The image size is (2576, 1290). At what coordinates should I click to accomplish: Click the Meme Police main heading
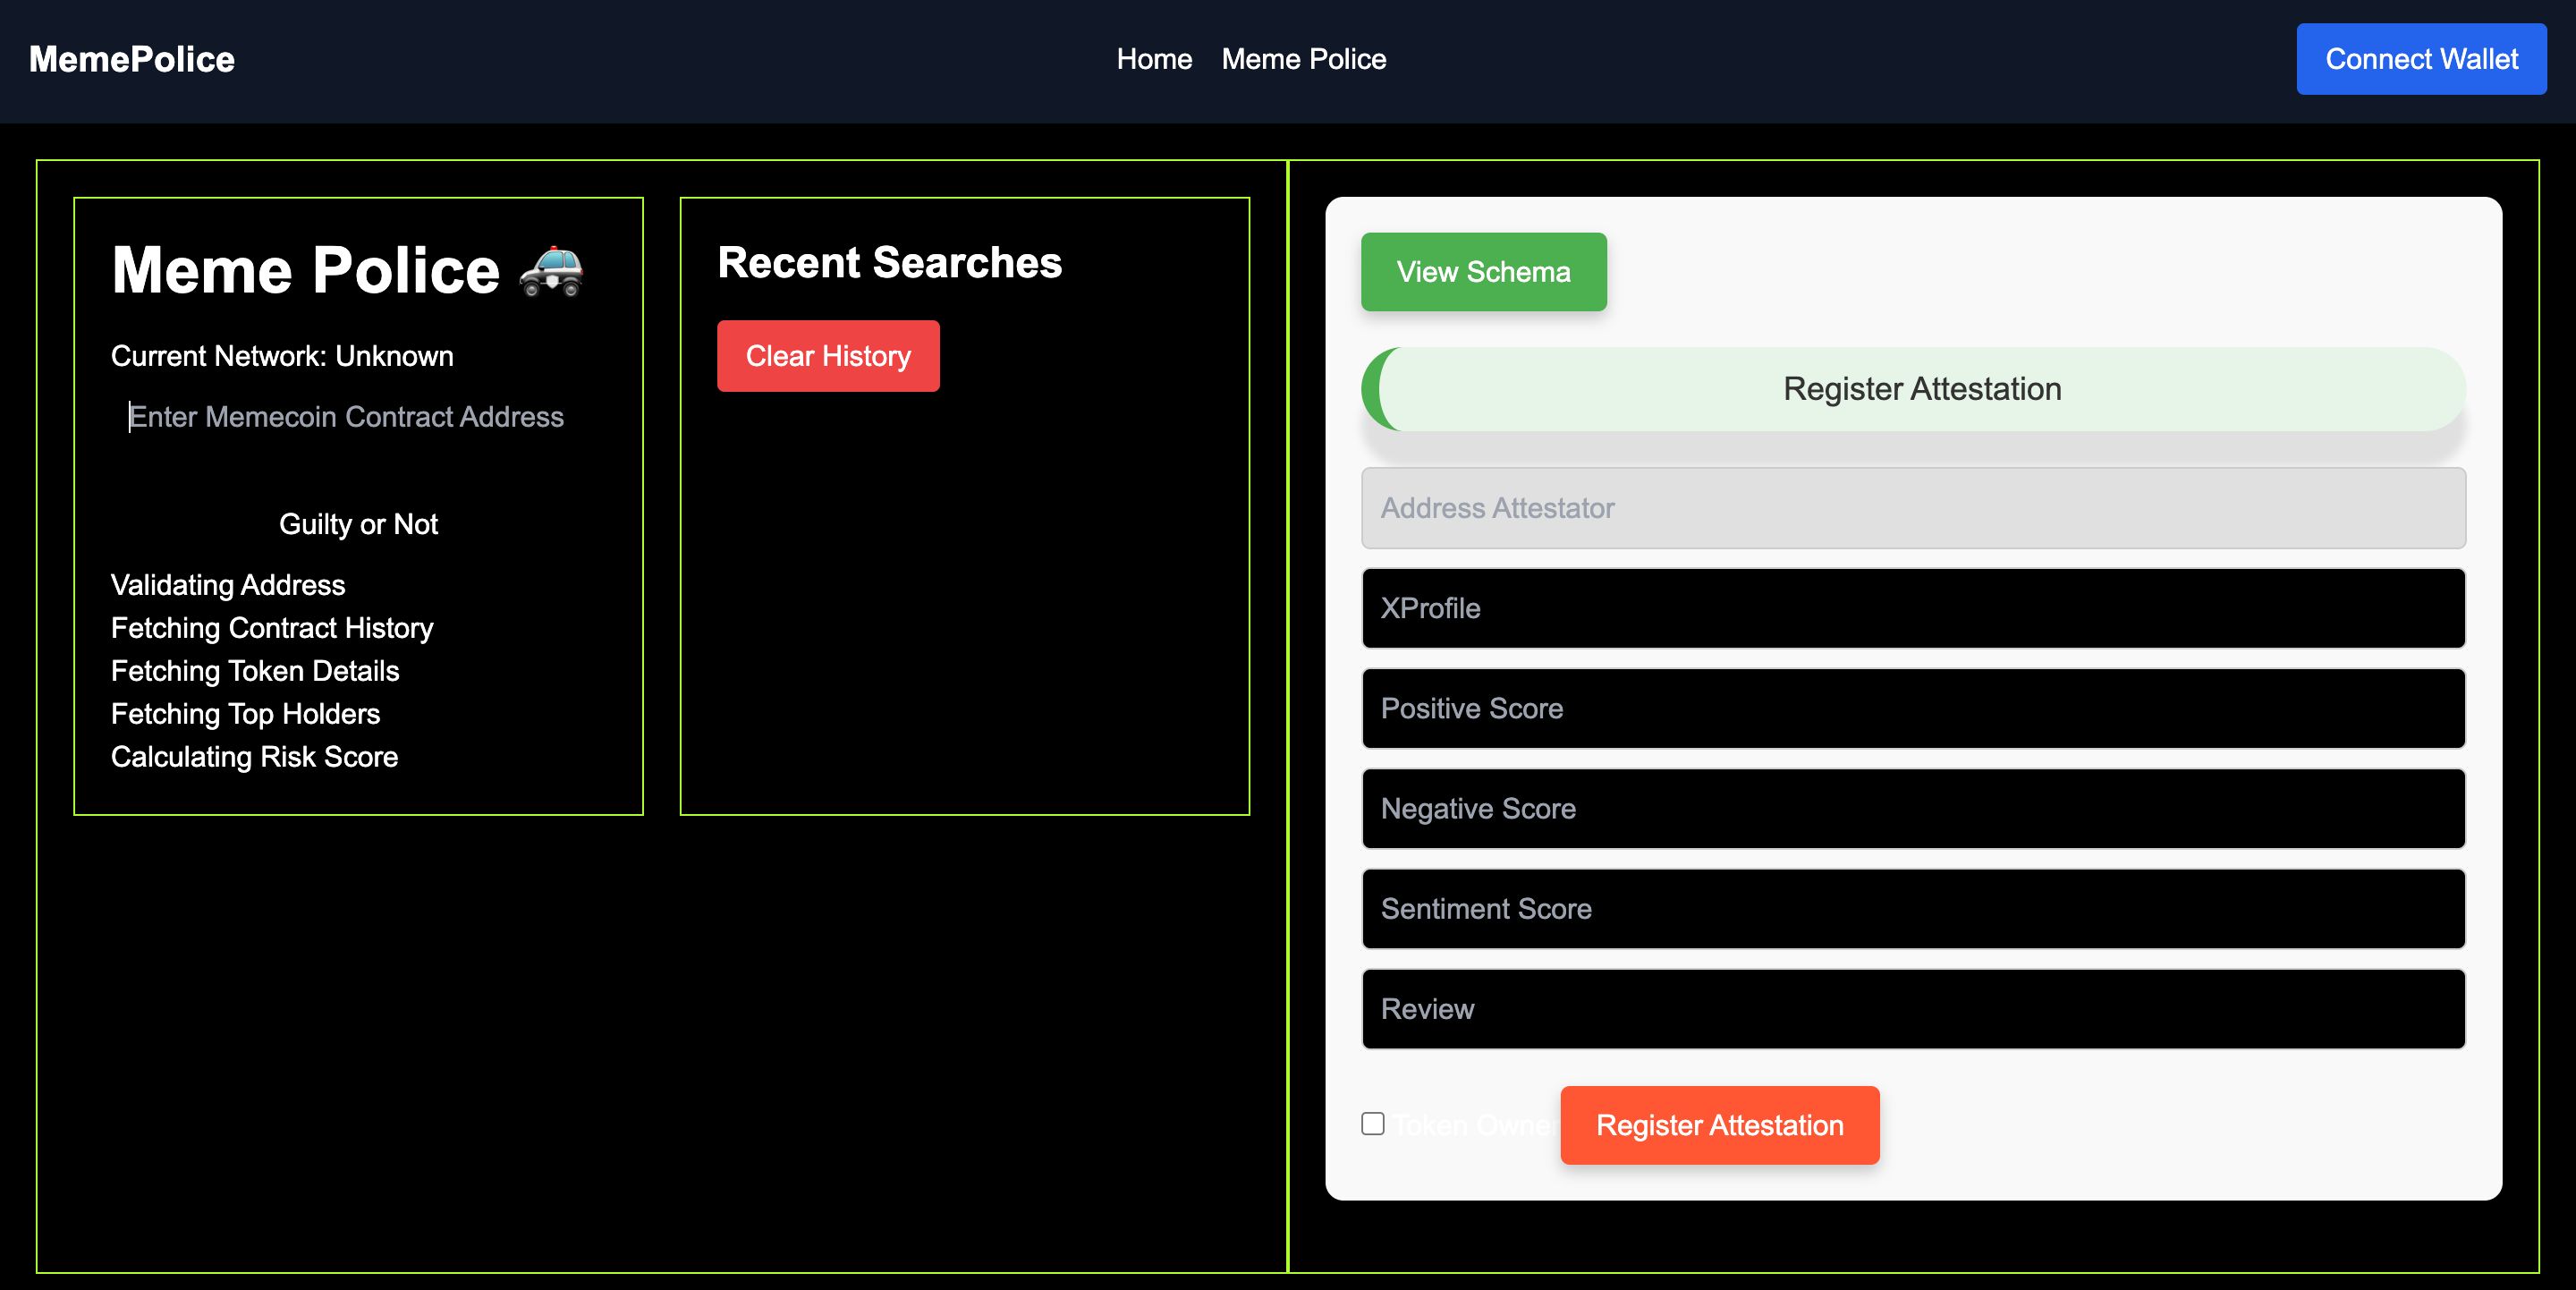[347, 270]
